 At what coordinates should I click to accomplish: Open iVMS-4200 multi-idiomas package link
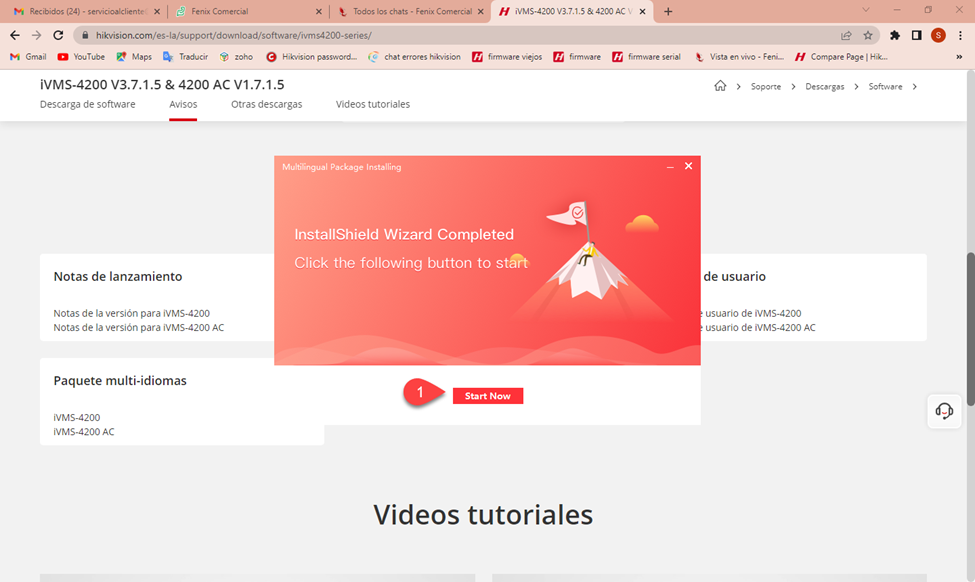(x=76, y=418)
